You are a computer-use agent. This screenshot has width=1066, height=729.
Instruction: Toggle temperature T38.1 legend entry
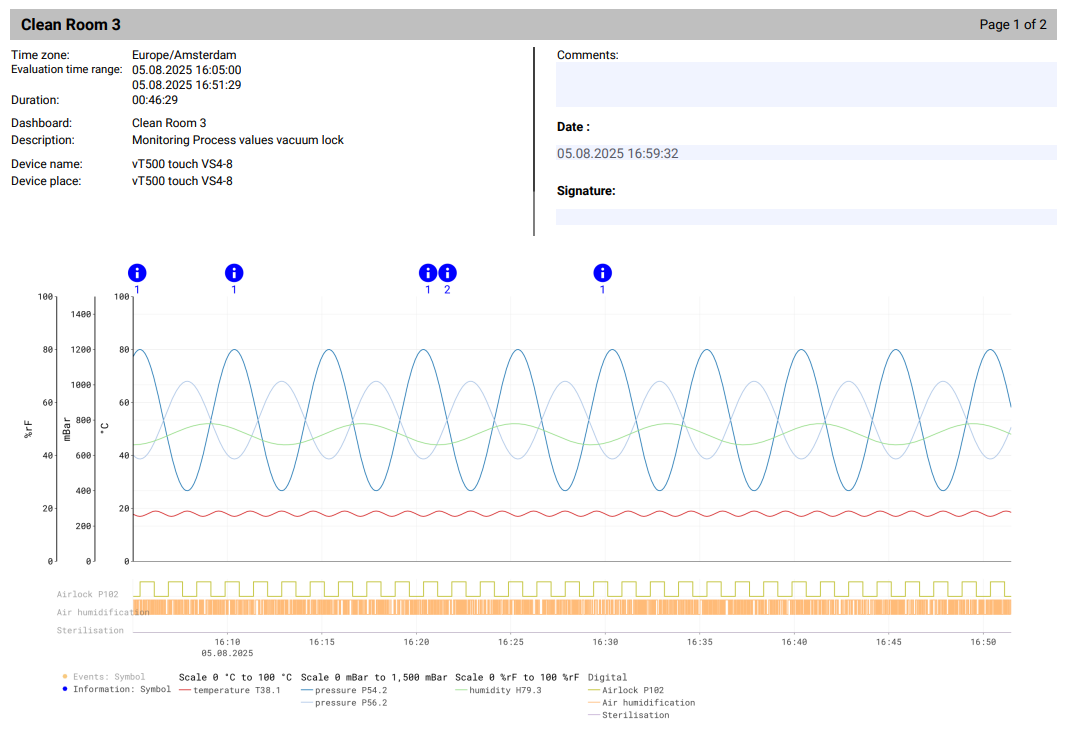236,690
